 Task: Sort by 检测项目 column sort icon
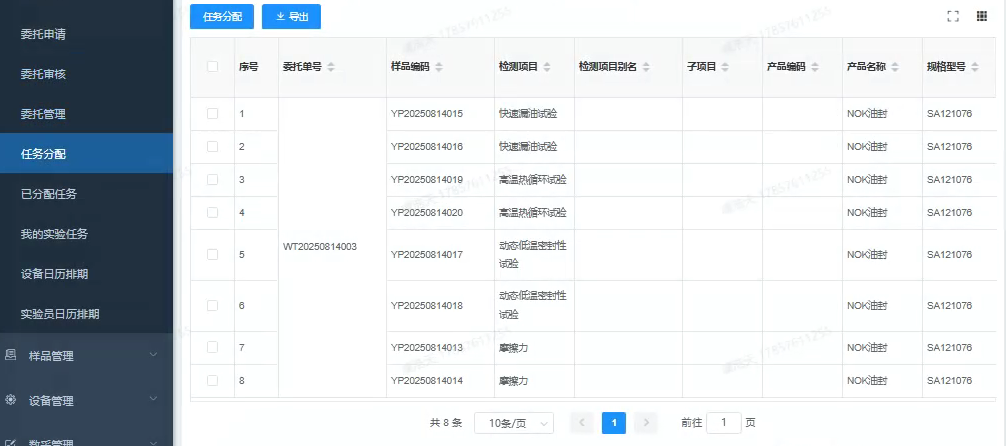pyautogui.click(x=547, y=67)
